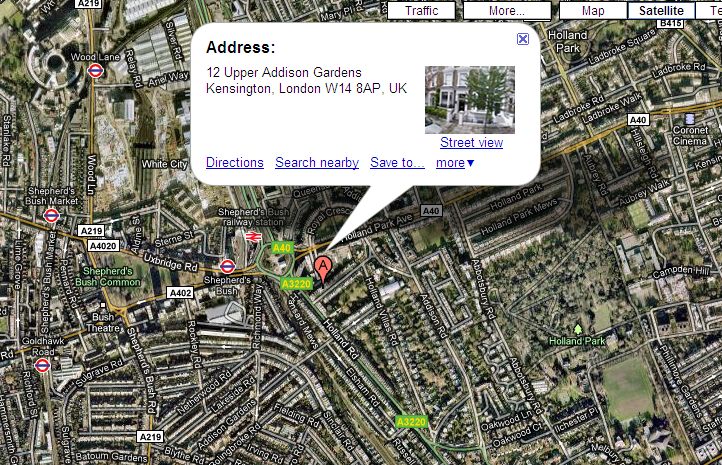The width and height of the screenshot is (722, 465).
Task: Click the 'Campden Hill' label
Action: 680,271
